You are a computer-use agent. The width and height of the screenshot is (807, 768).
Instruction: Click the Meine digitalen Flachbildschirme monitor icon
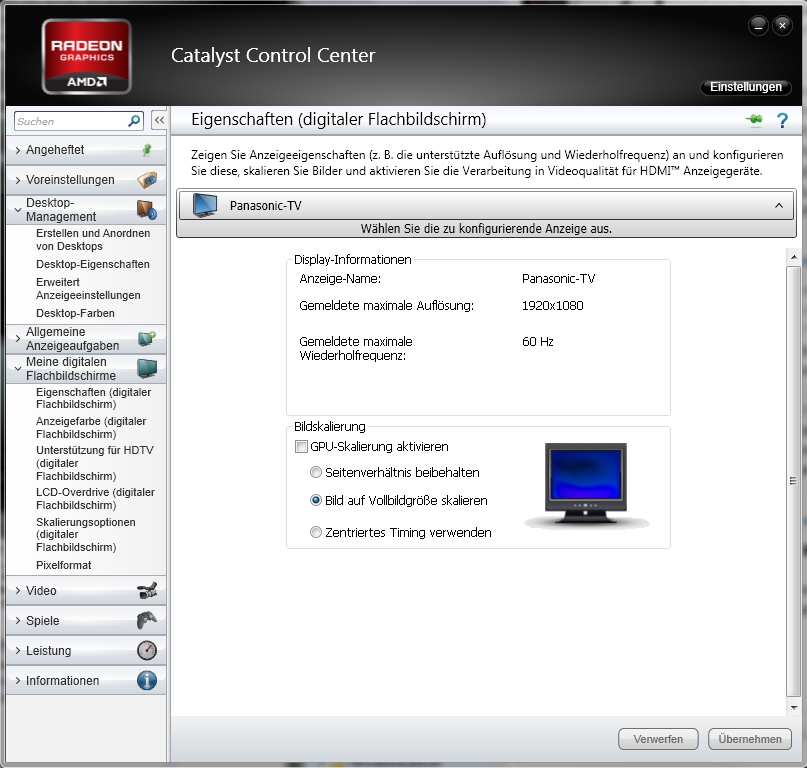pos(147,369)
